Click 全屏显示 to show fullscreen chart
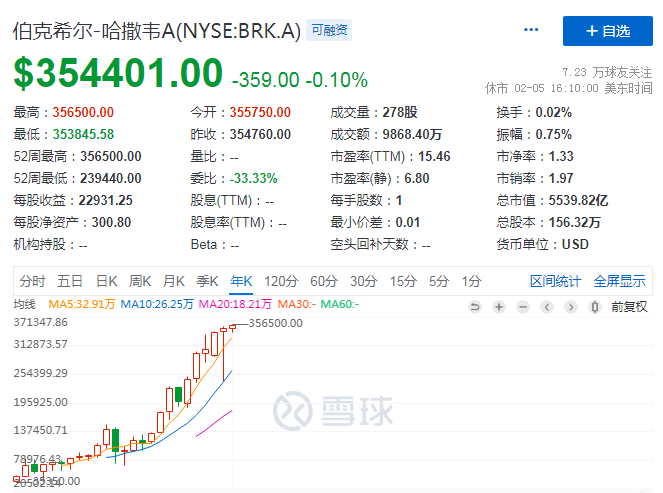The height and width of the screenshot is (493, 663). (620, 280)
